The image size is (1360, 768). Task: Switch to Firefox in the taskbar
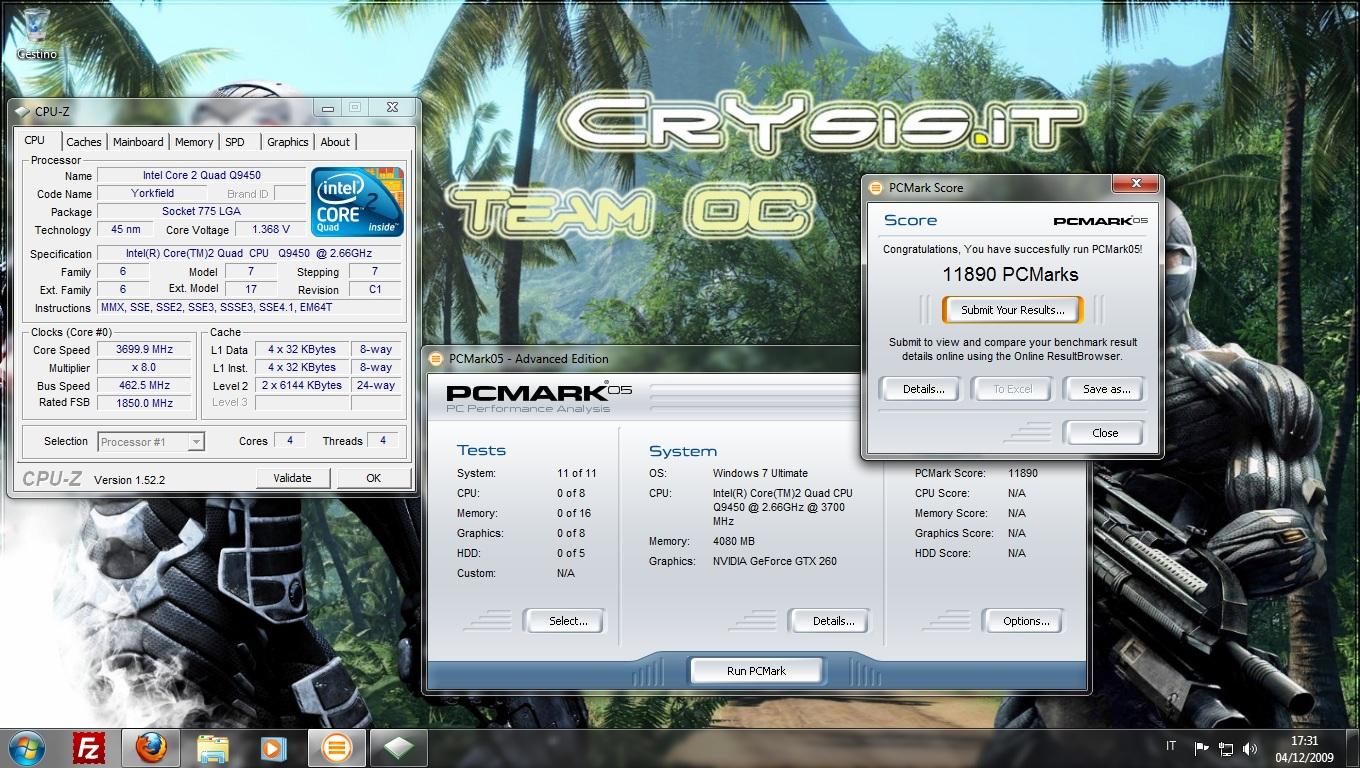[x=151, y=748]
